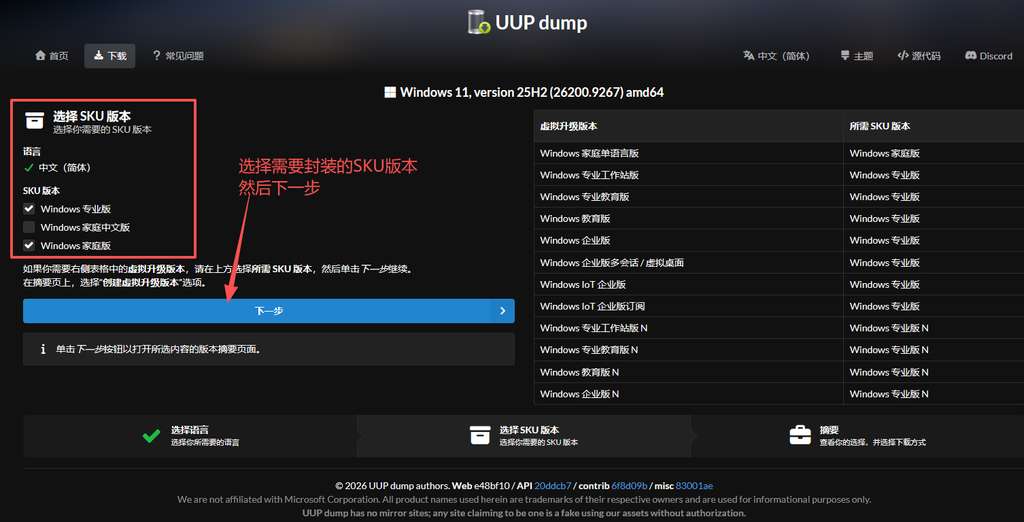This screenshot has height=522, width=1024.
Task: Open the 主题 theme menu
Action: click(x=856, y=56)
